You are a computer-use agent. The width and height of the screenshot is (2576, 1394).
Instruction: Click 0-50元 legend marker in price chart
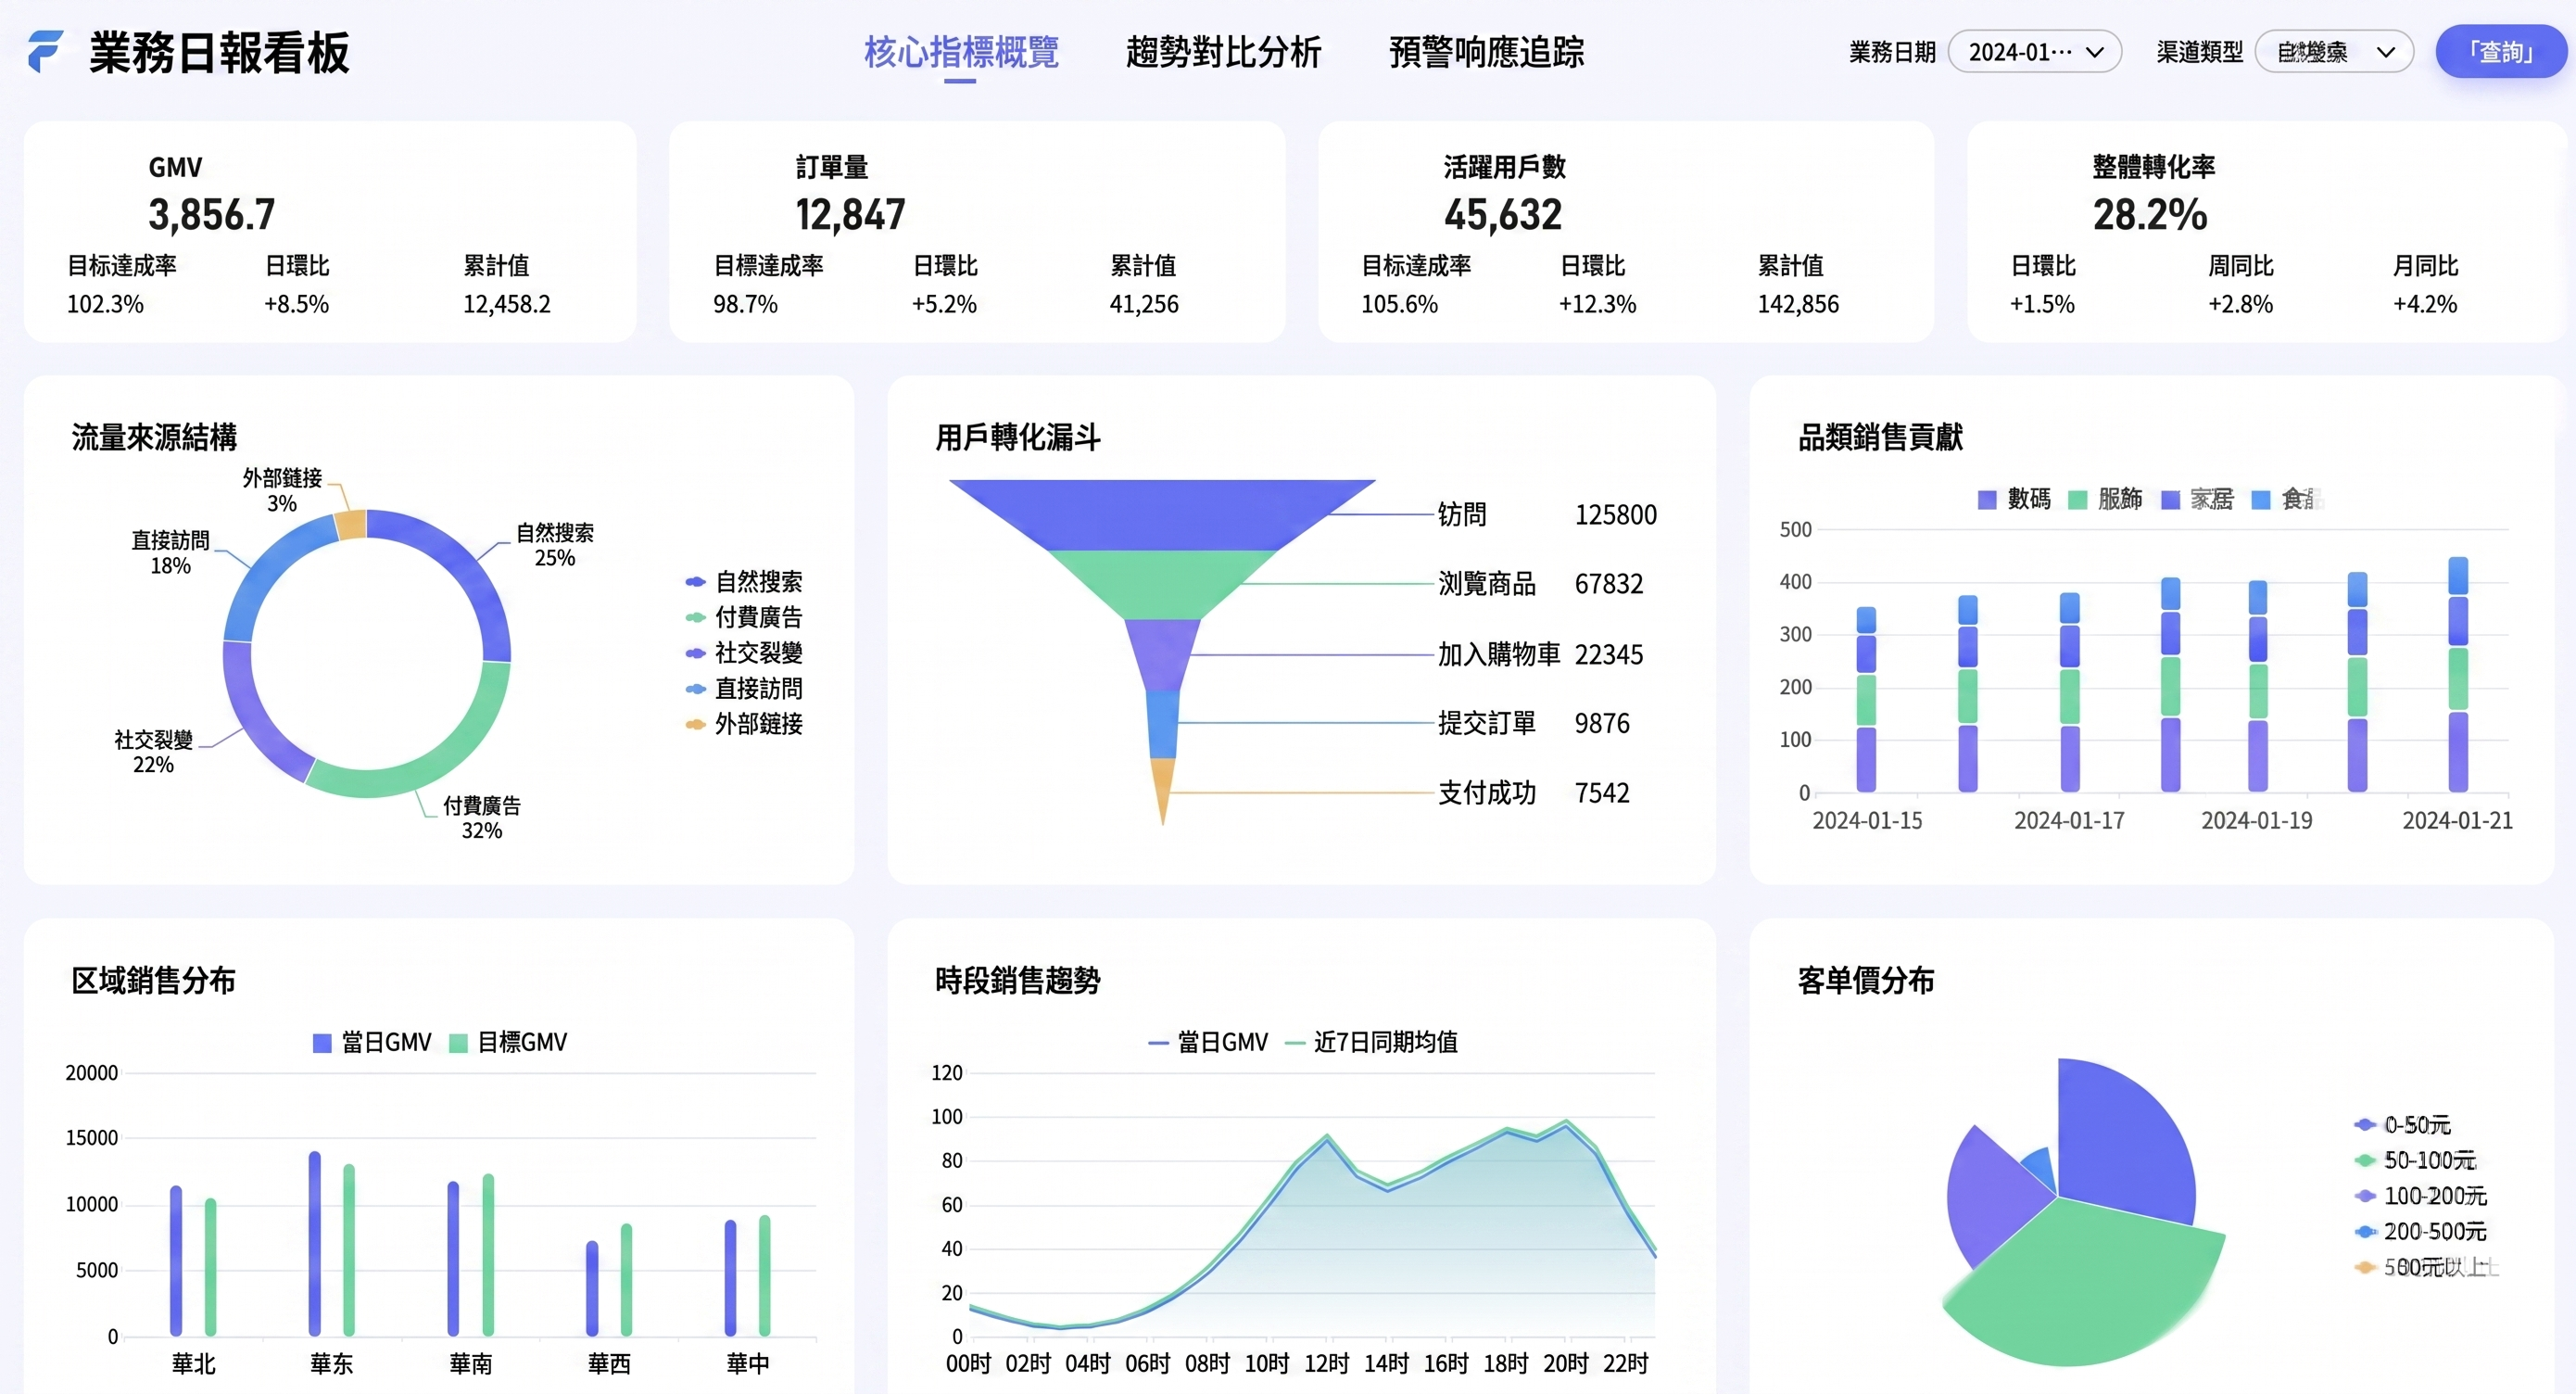[x=2364, y=1125]
